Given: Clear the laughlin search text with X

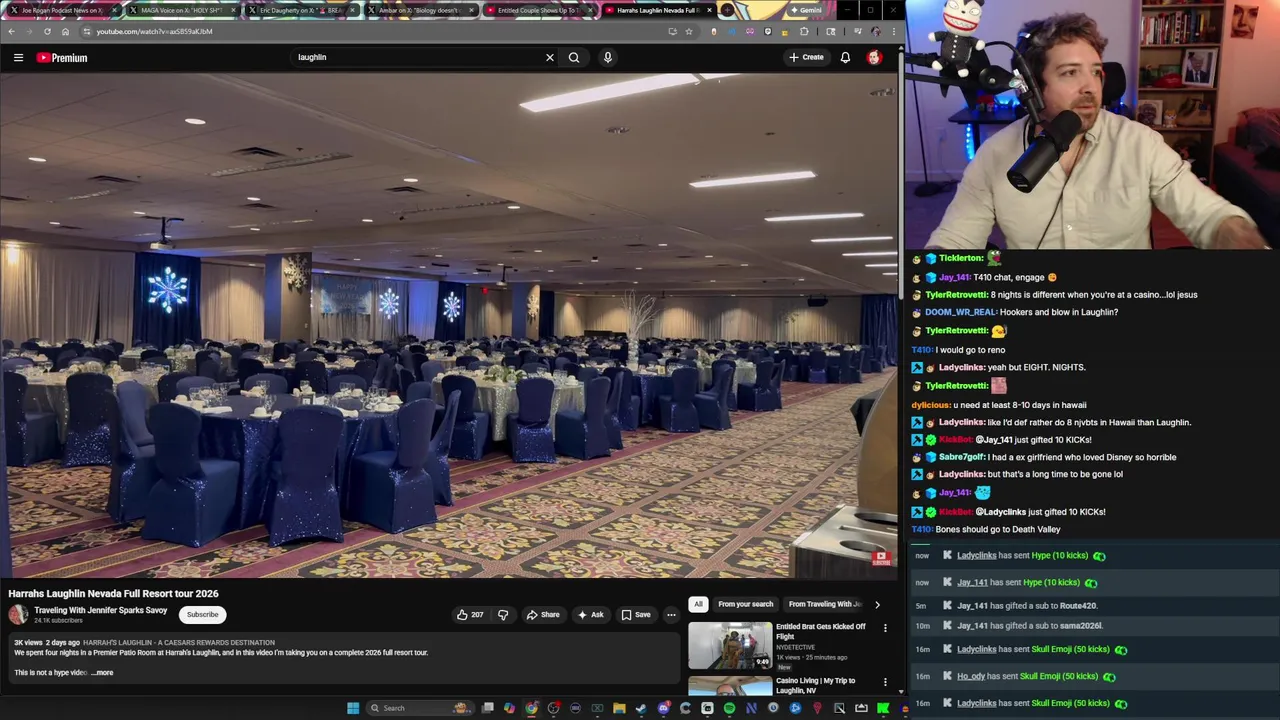Looking at the screenshot, I should coord(549,57).
